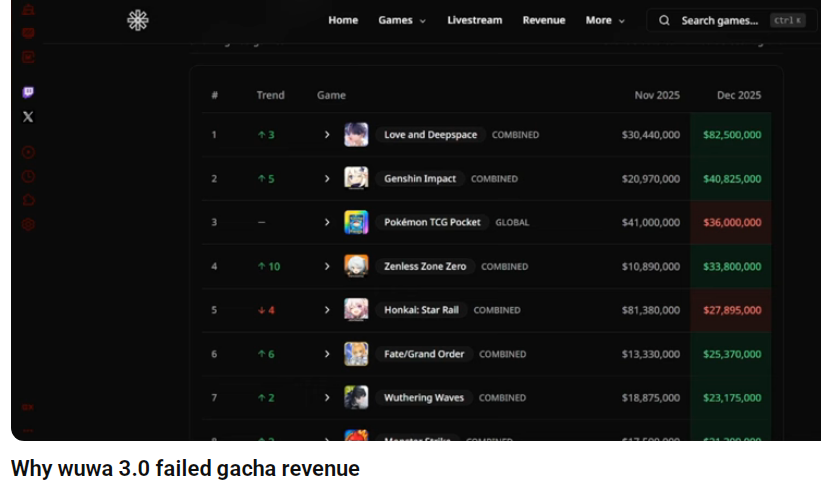Viewport: 821px width, 487px height.
Task: Click the Wuthering Waves game icon
Action: (x=356, y=397)
